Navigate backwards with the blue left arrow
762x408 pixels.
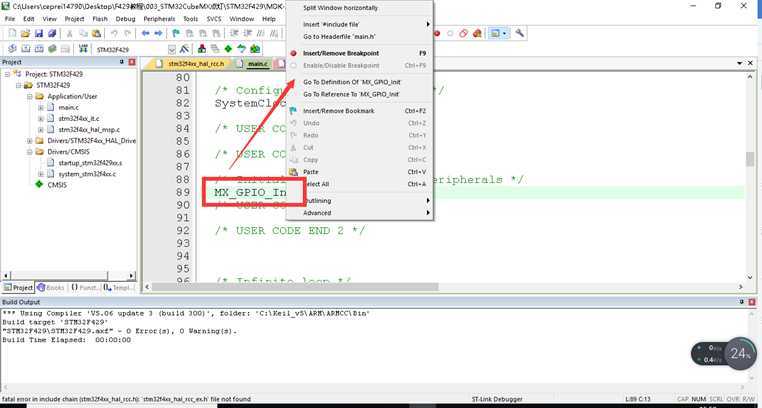click(145, 34)
